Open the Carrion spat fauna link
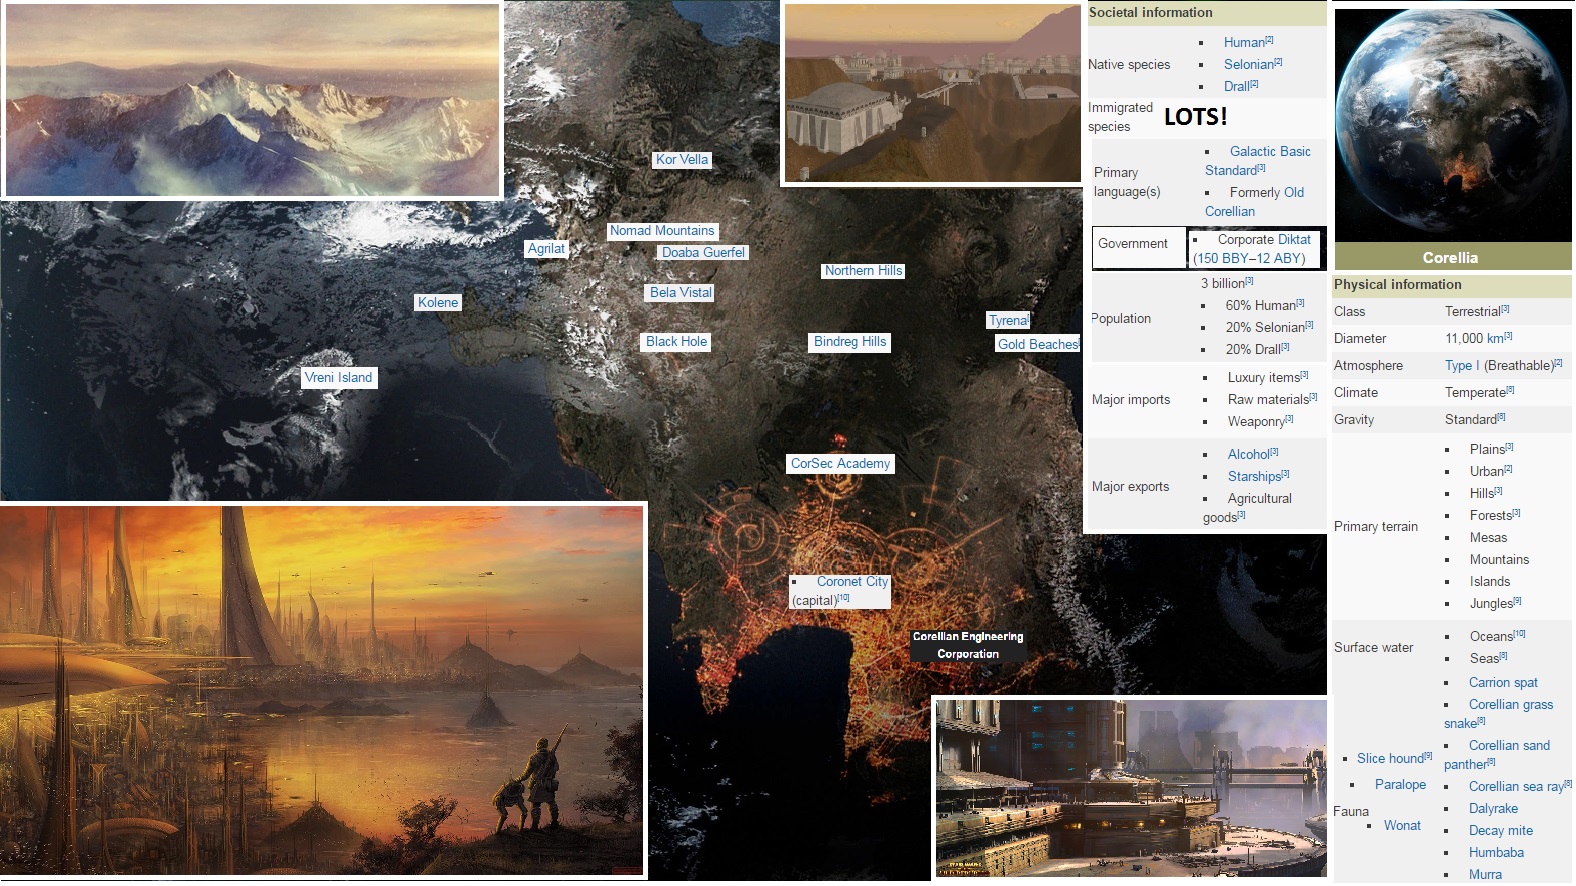 pyautogui.click(x=1502, y=683)
